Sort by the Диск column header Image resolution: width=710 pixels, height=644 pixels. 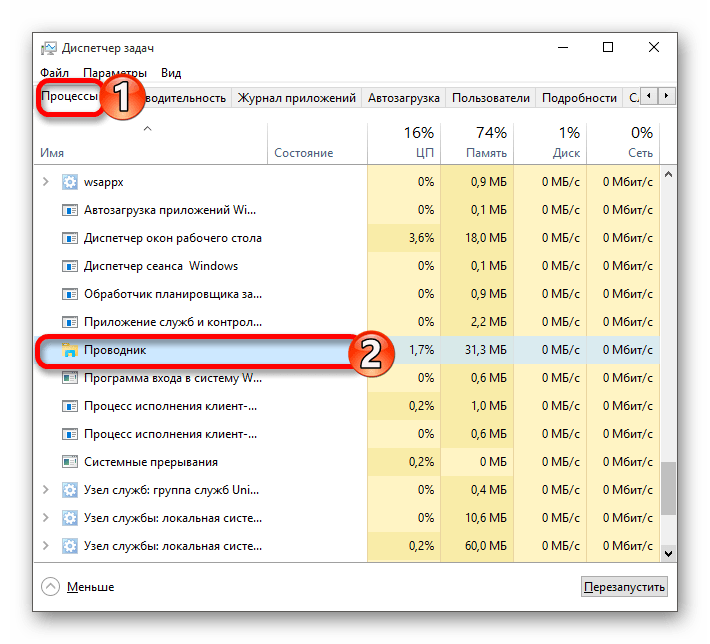coord(550,143)
